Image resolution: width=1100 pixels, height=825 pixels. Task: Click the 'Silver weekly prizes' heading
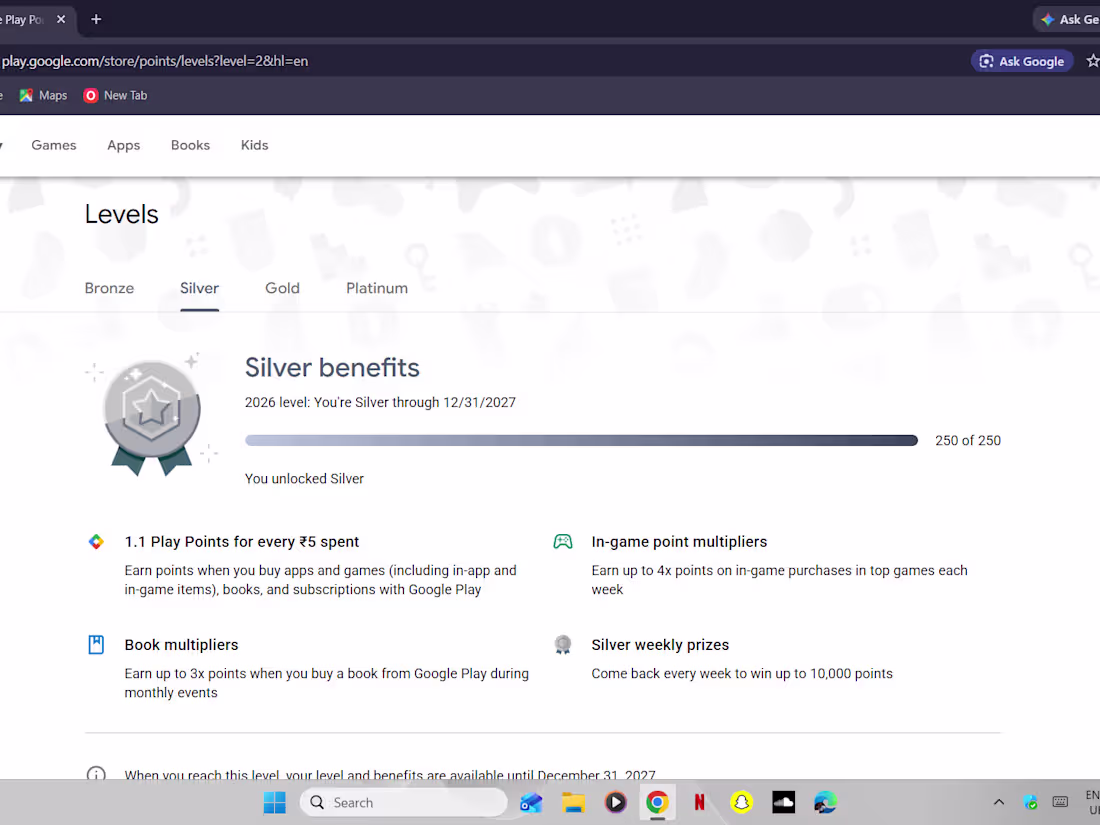(x=660, y=645)
